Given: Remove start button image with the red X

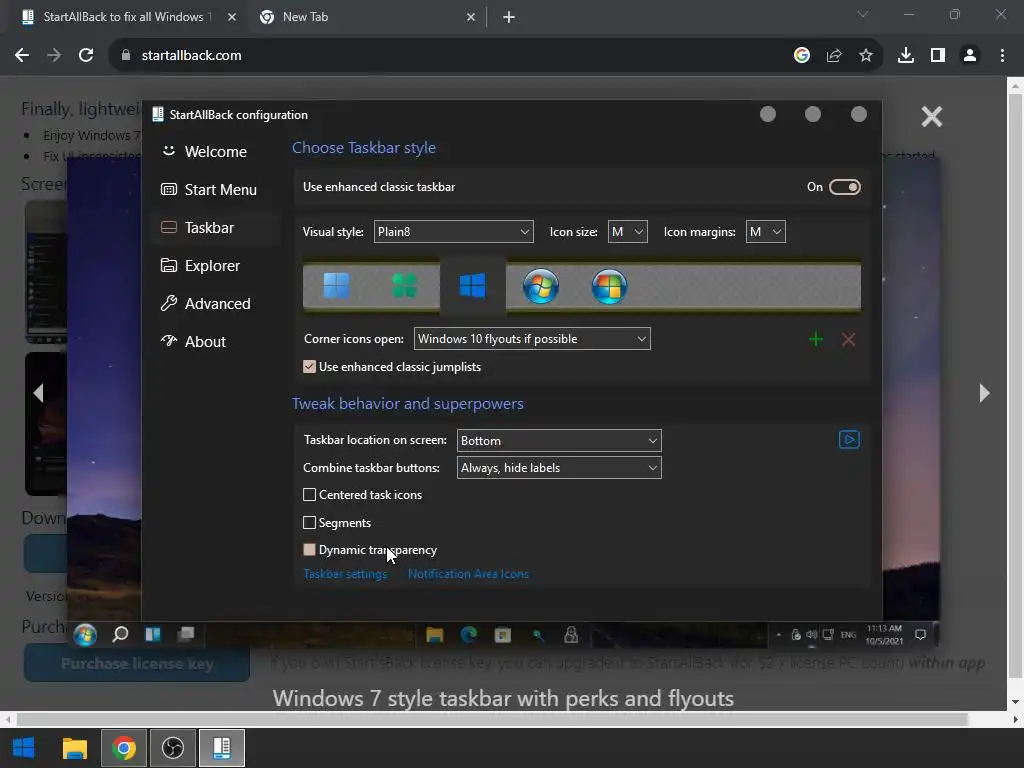Looking at the screenshot, I should click(848, 339).
